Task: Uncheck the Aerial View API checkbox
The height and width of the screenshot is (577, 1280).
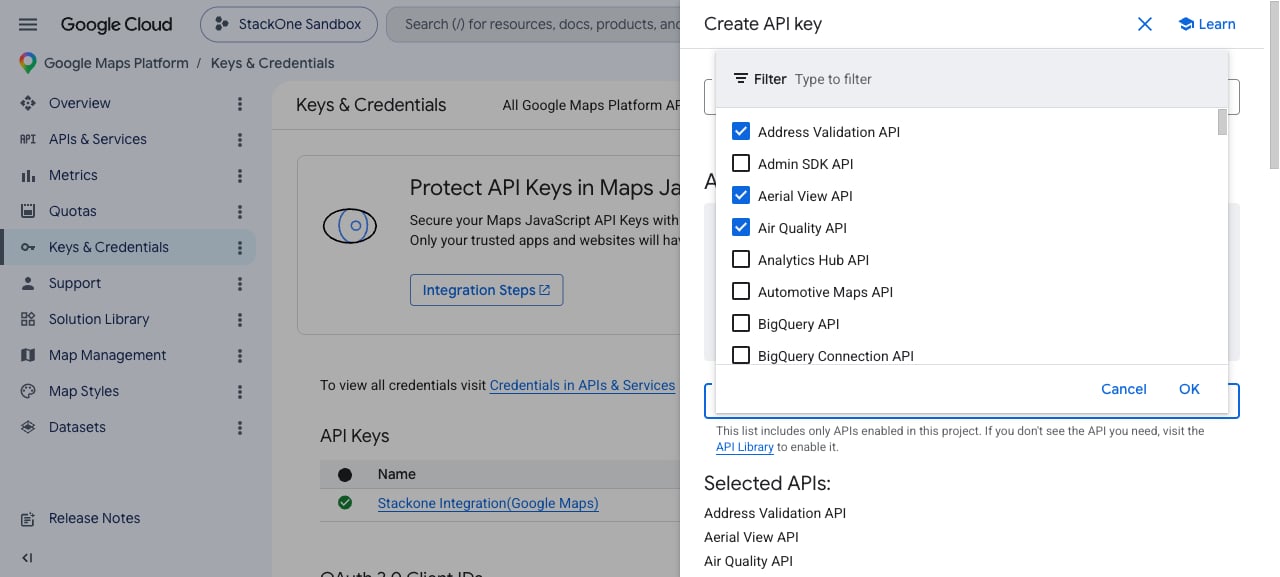Action: (741, 195)
